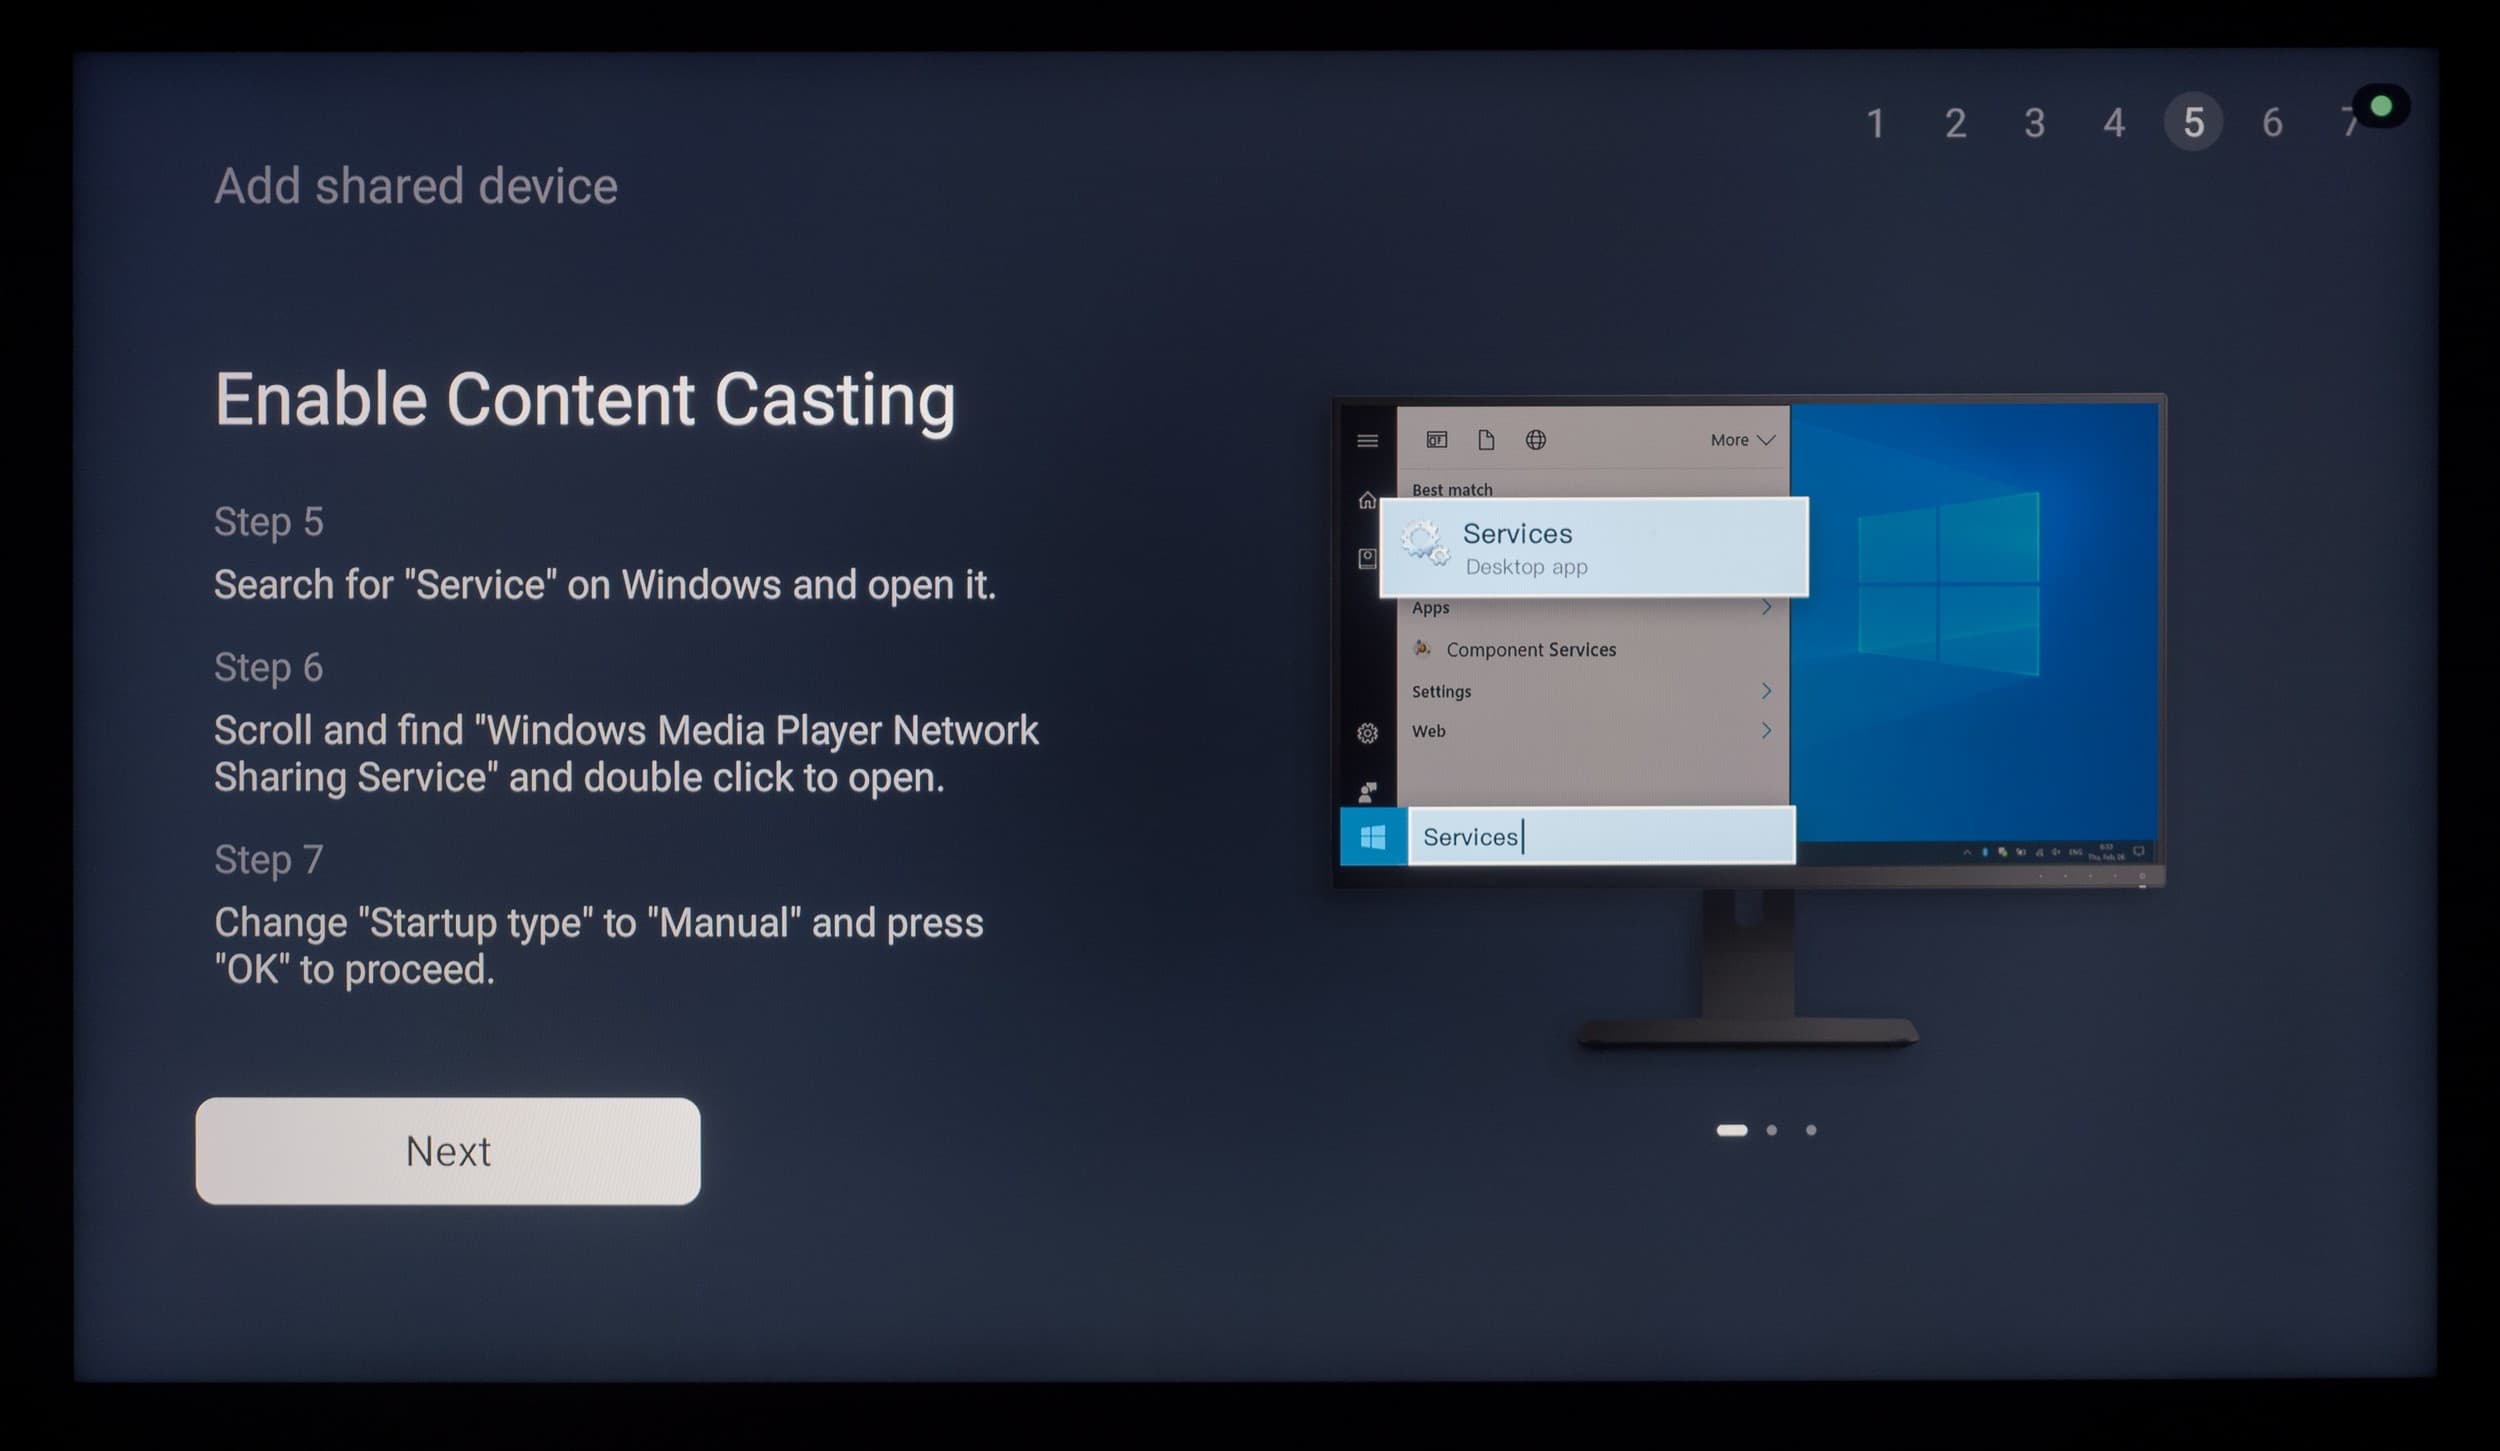The image size is (2500, 1451).
Task: Go to step 1 in the step indicator
Action: [x=1875, y=123]
